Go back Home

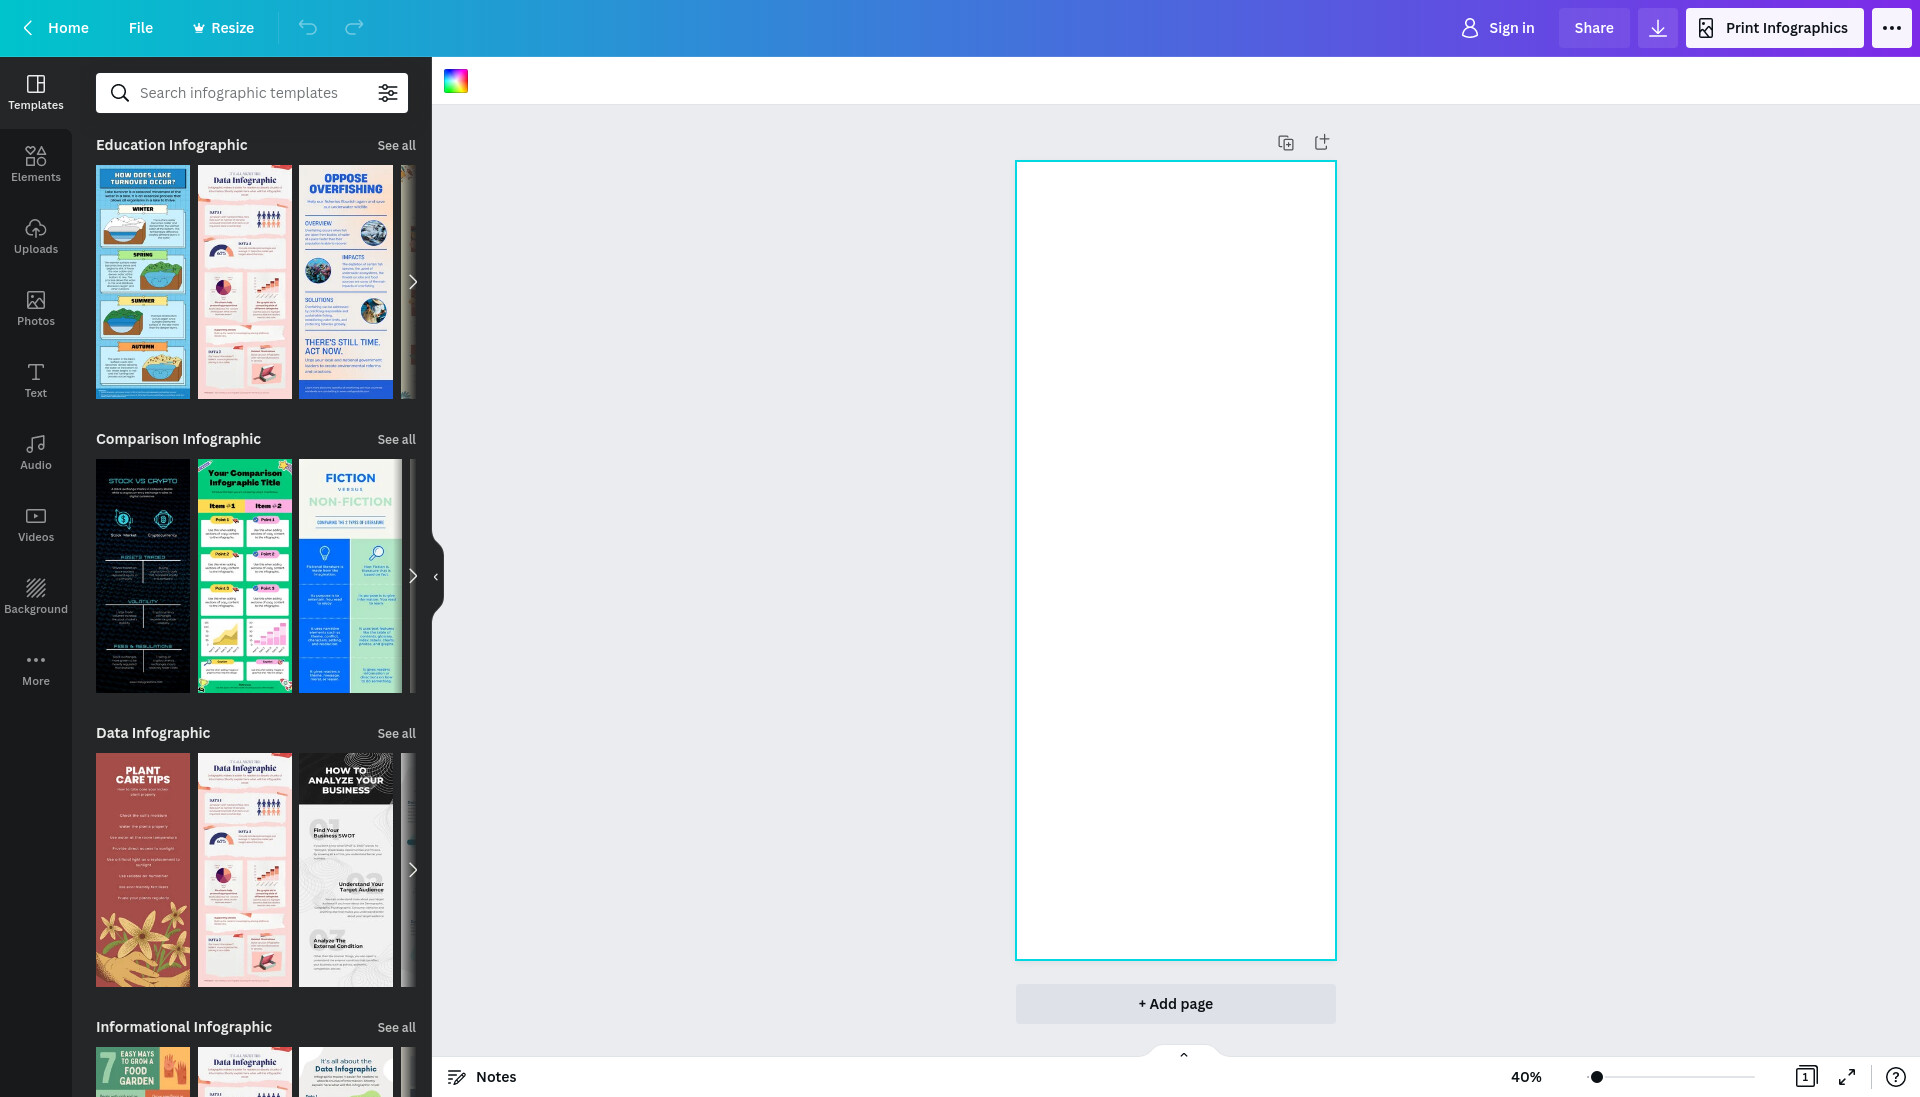56,28
